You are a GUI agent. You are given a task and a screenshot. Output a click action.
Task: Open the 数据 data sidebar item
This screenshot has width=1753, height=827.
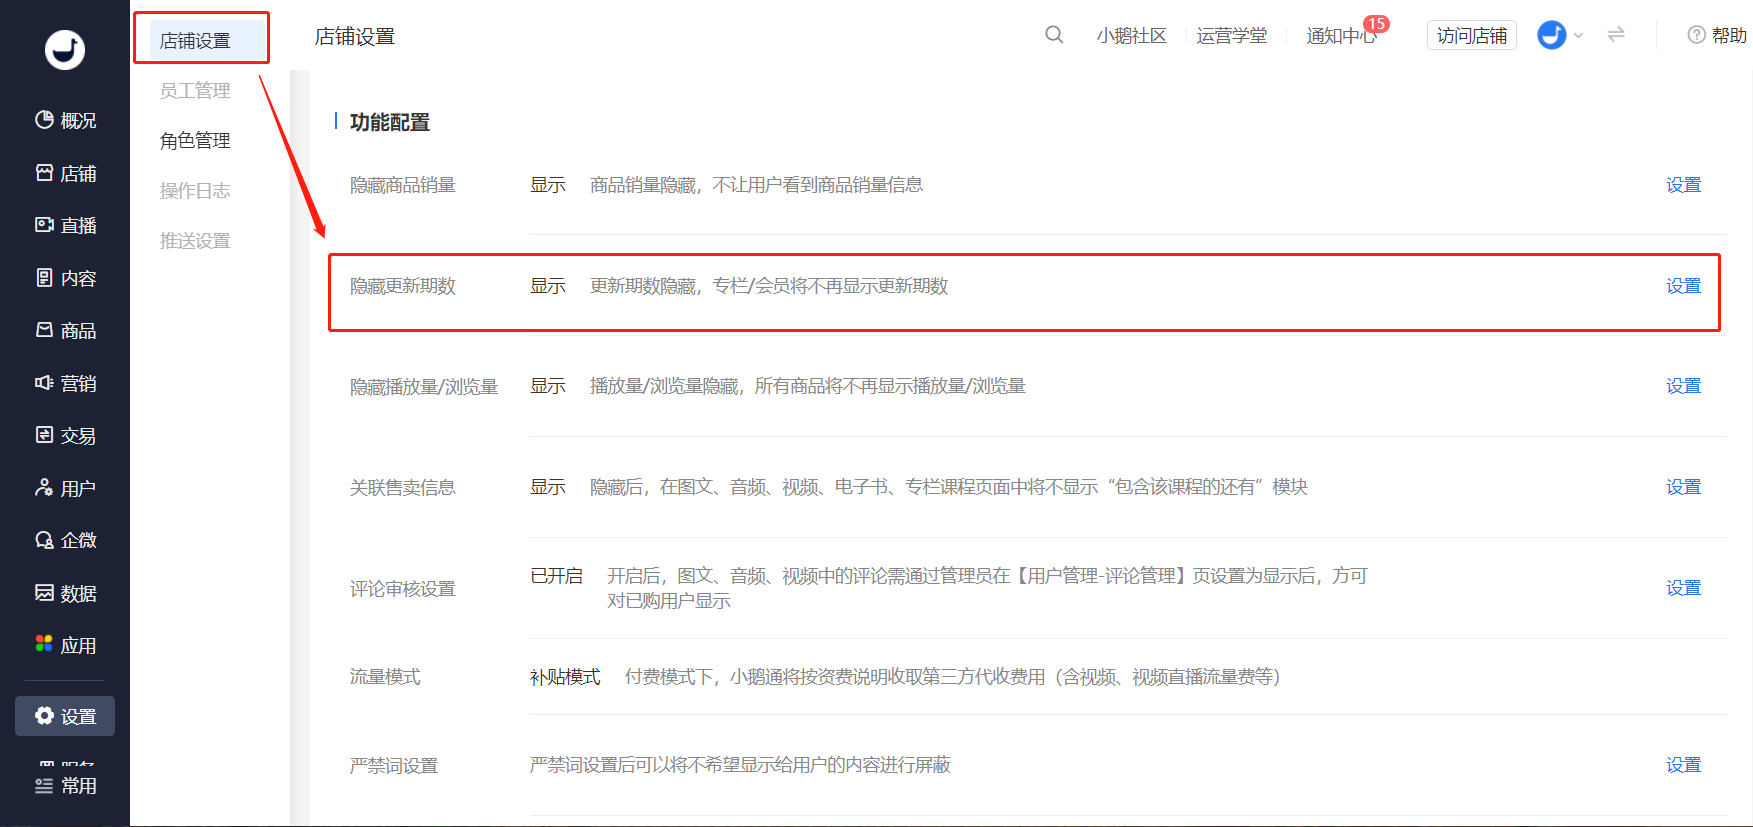click(x=65, y=593)
